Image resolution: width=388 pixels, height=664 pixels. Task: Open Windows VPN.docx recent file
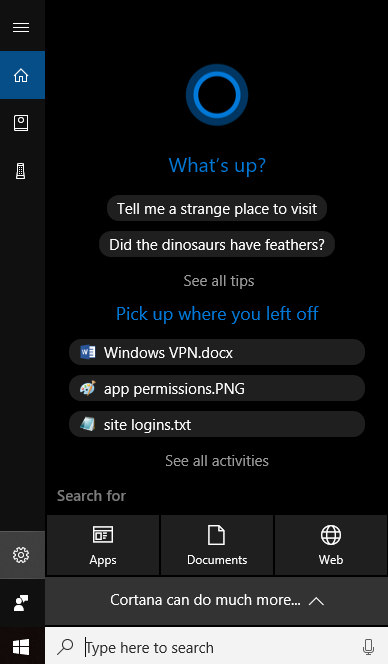[217, 352]
